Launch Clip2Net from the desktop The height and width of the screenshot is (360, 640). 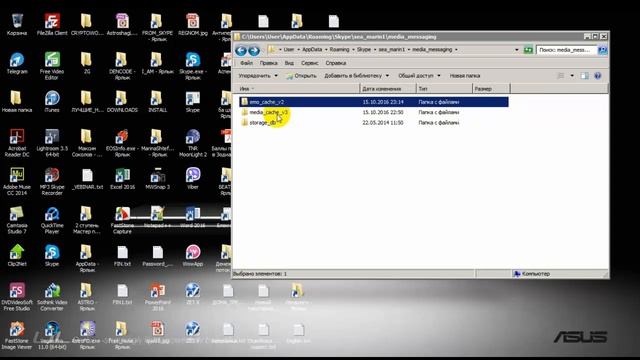17,256
